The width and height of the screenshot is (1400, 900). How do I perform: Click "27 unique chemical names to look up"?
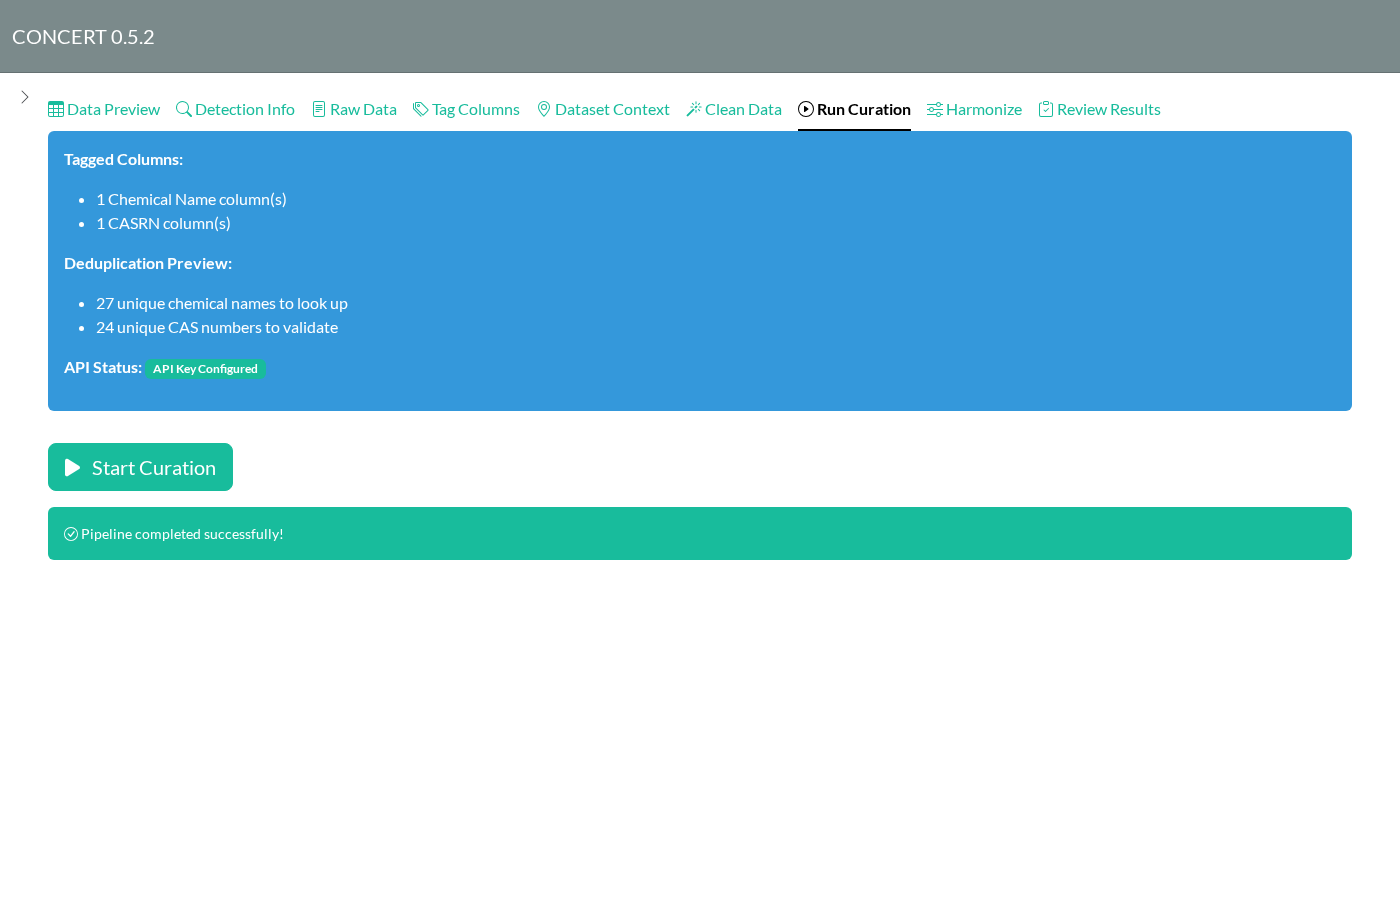point(222,303)
